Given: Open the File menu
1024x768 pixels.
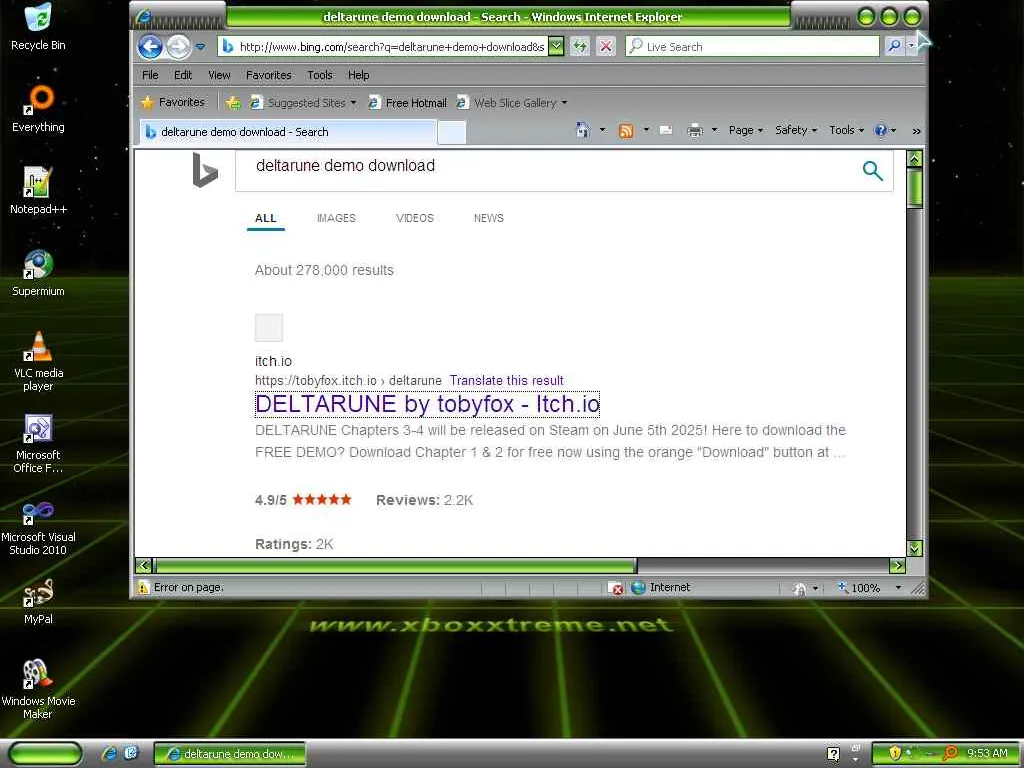Looking at the screenshot, I should click(x=150, y=75).
